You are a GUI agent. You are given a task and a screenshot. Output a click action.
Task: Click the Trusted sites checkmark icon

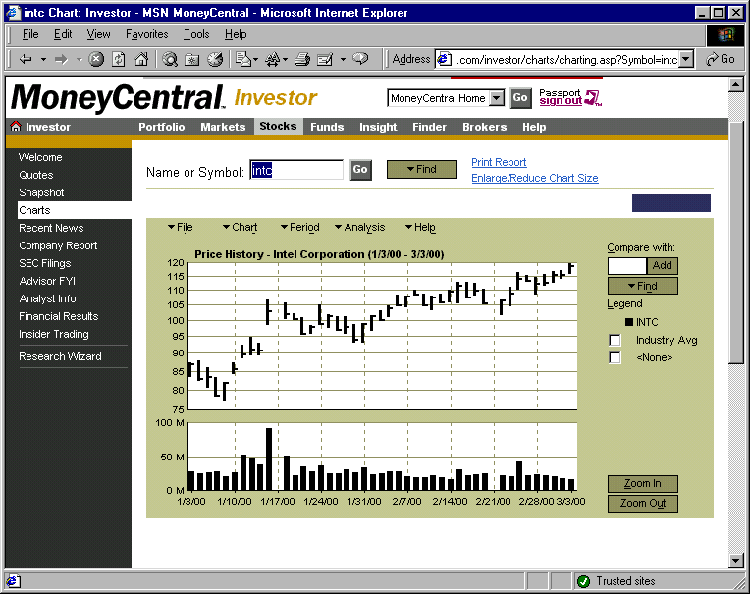(x=583, y=581)
